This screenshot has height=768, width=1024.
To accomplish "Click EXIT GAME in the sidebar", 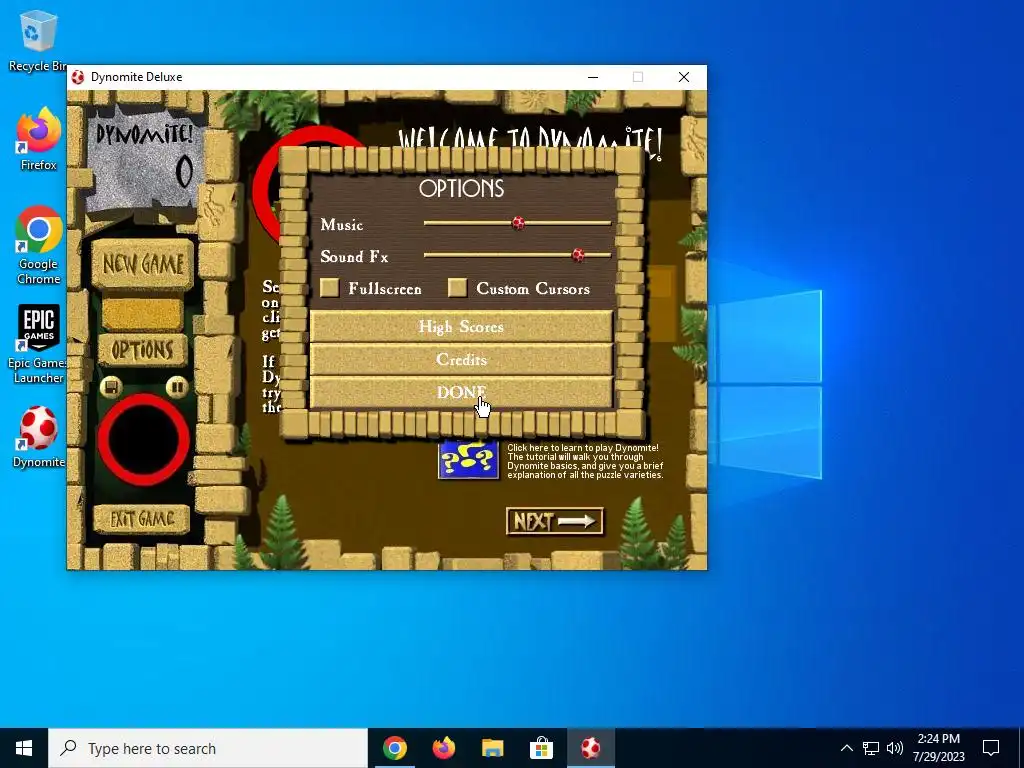I will [x=142, y=519].
